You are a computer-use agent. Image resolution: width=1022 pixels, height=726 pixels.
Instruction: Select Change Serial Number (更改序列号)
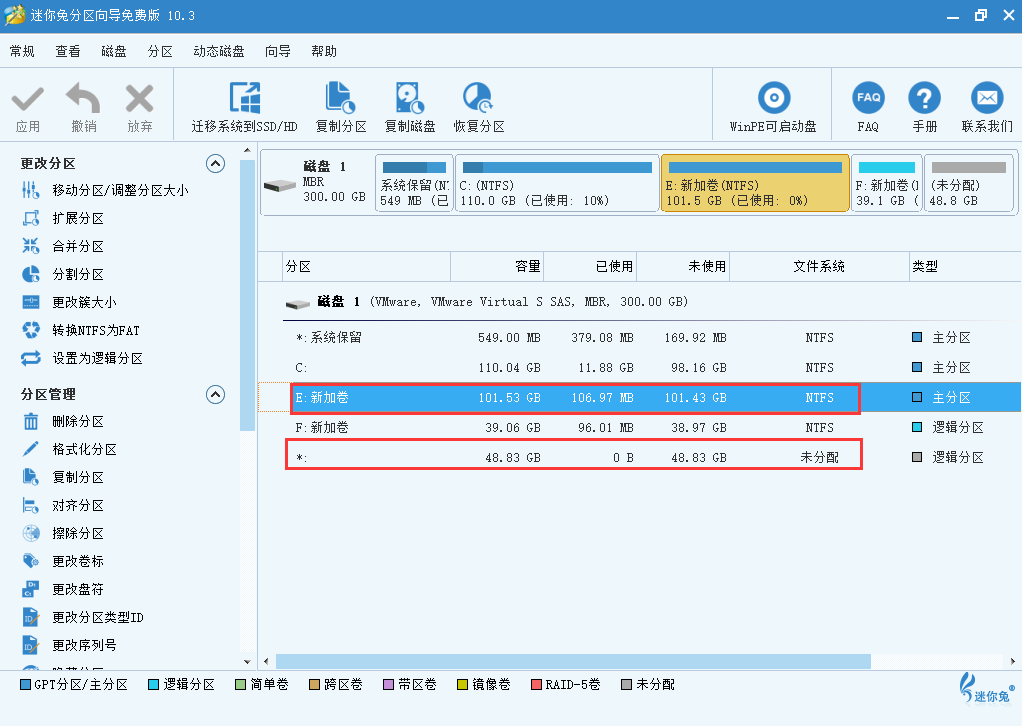pos(69,645)
